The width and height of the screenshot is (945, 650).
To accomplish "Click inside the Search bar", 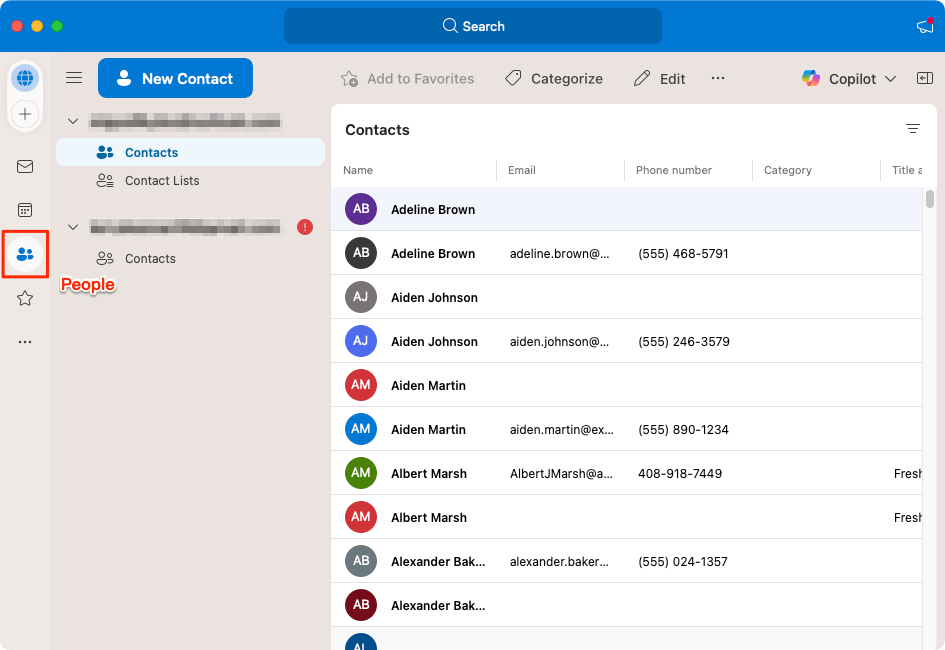I will click(472, 26).
